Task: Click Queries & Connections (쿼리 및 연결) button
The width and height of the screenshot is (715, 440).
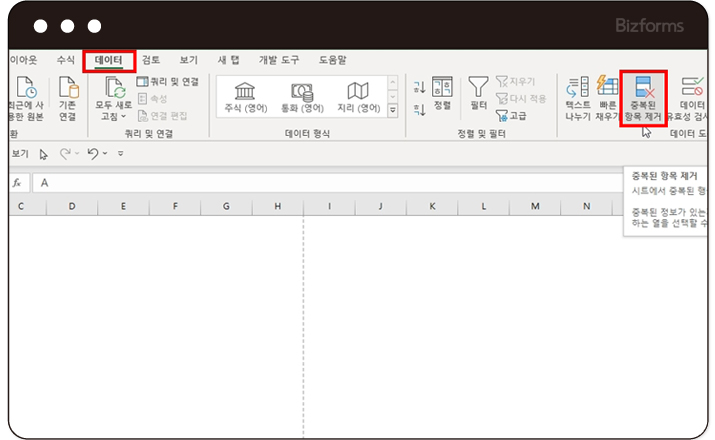Action: tap(168, 82)
